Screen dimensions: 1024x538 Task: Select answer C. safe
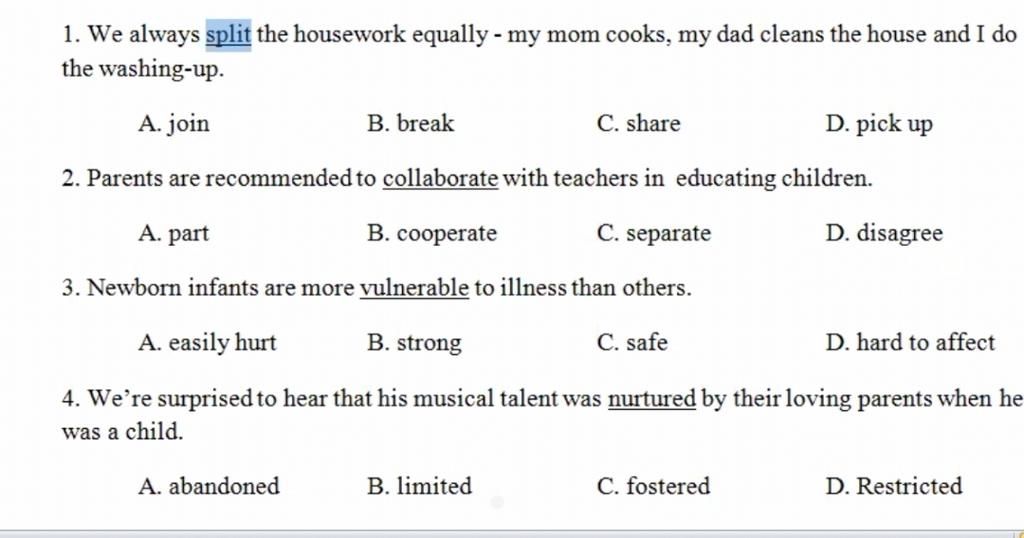pos(632,342)
